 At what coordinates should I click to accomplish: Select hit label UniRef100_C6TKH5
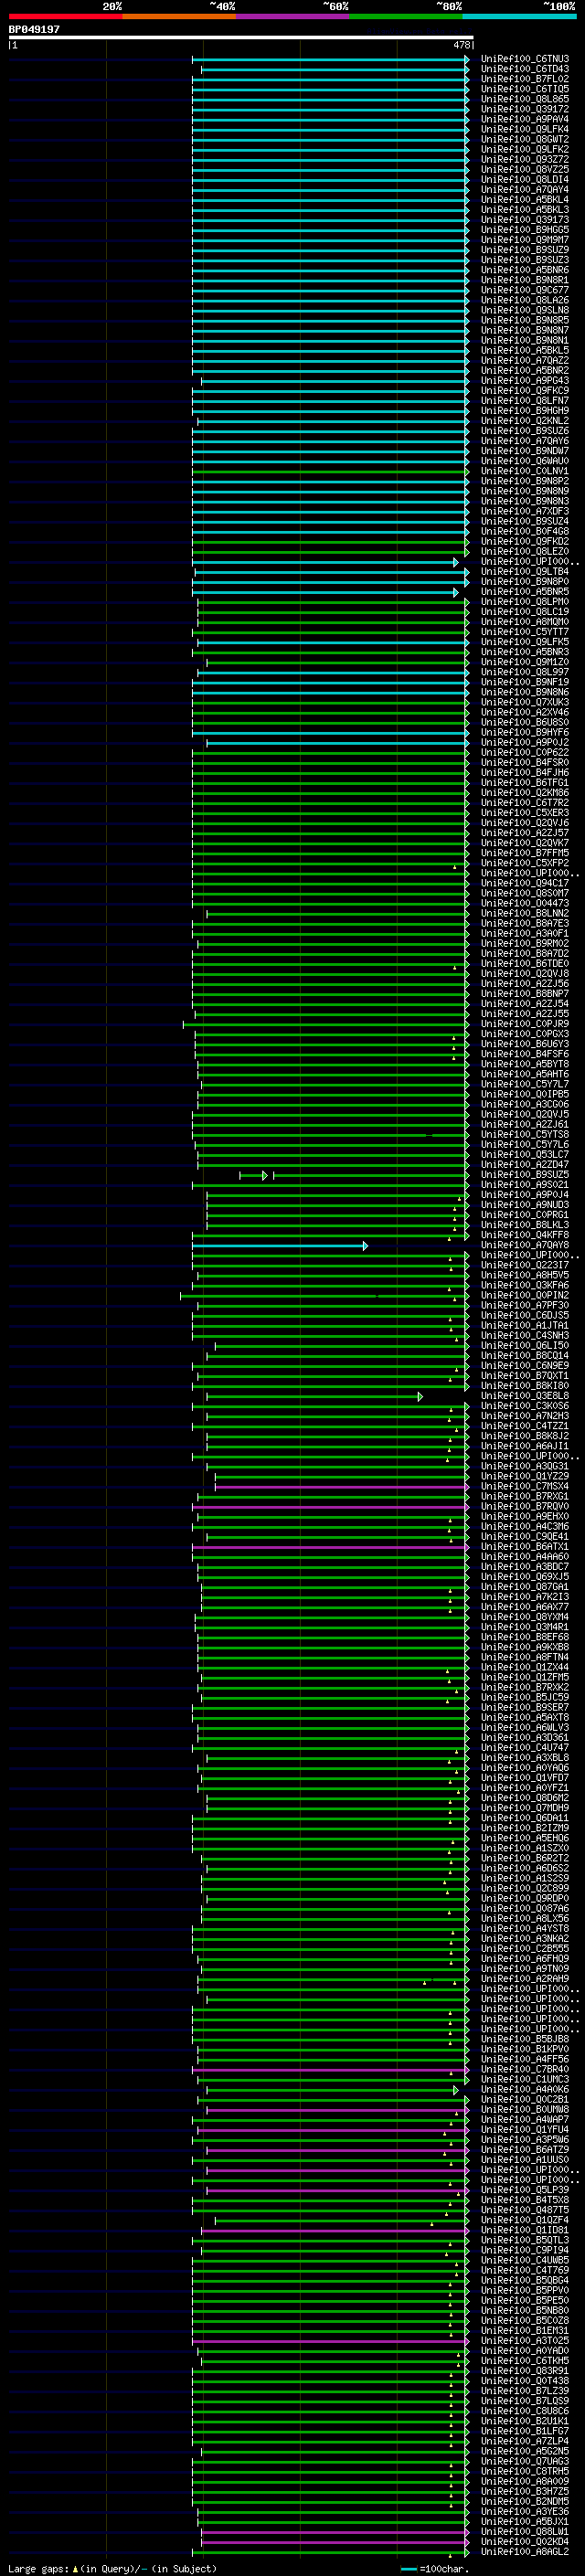pos(525,2362)
